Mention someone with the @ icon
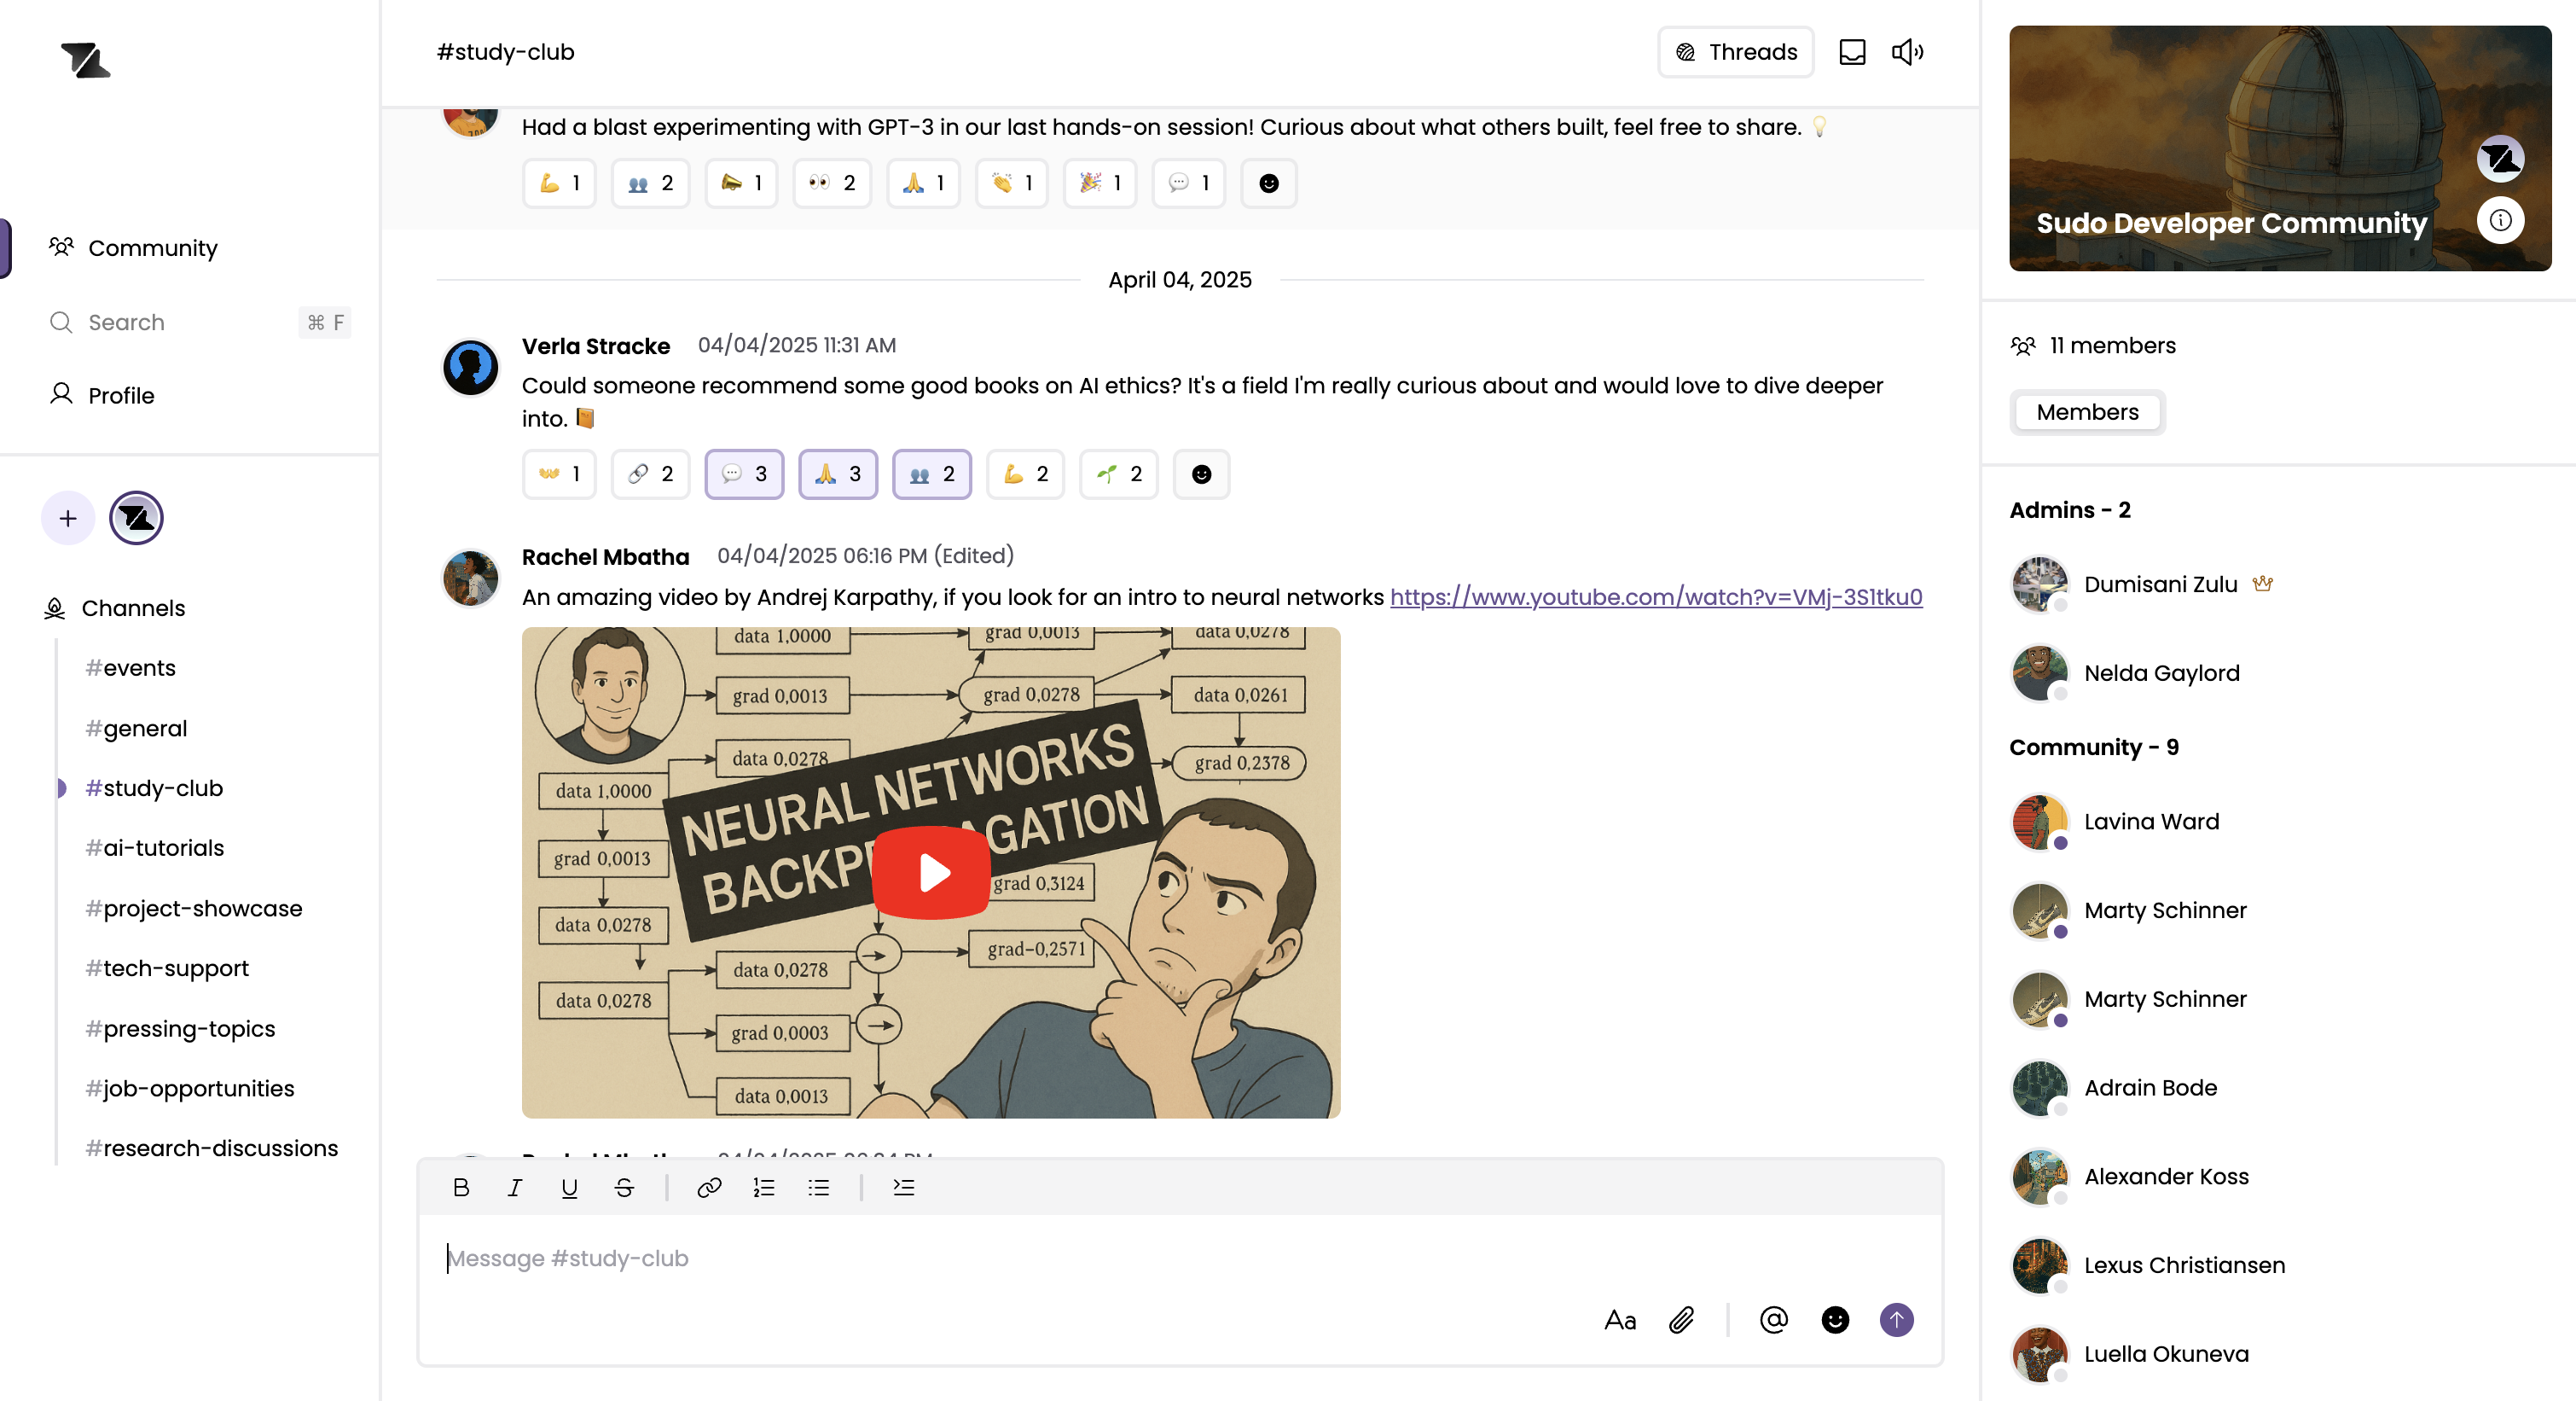Image resolution: width=2576 pixels, height=1401 pixels. point(1773,1320)
